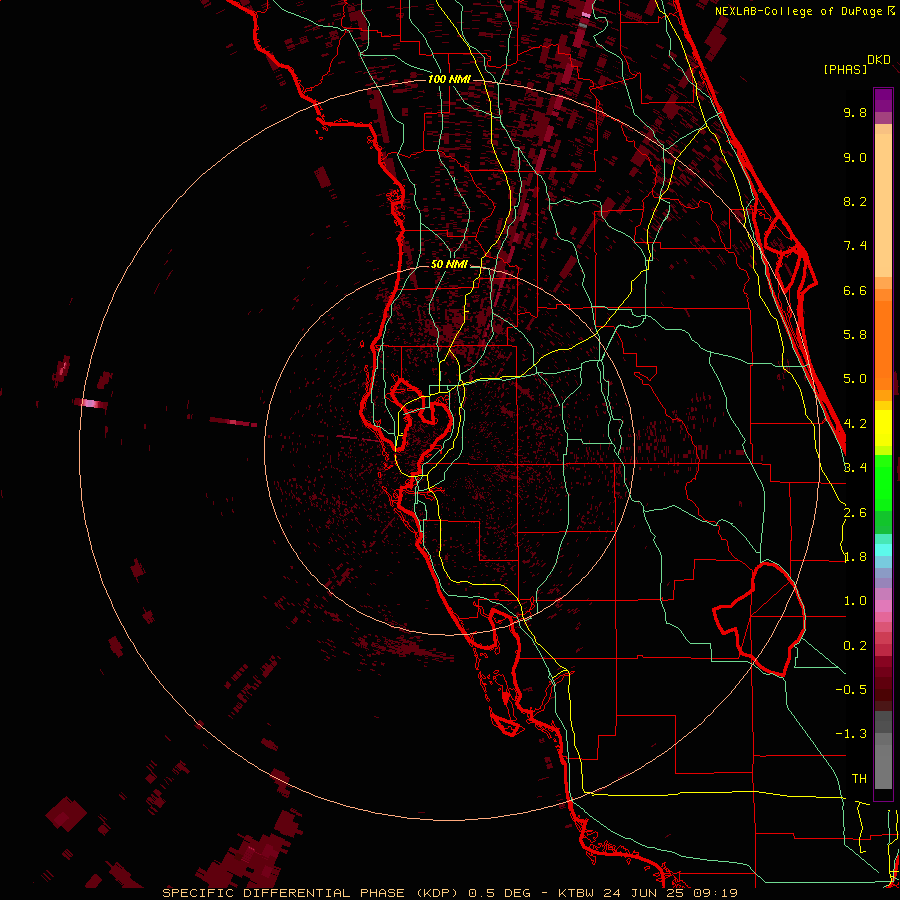Screen dimensions: 900x900
Task: Click the yellow swatch in the color legend
Action: coord(883,428)
